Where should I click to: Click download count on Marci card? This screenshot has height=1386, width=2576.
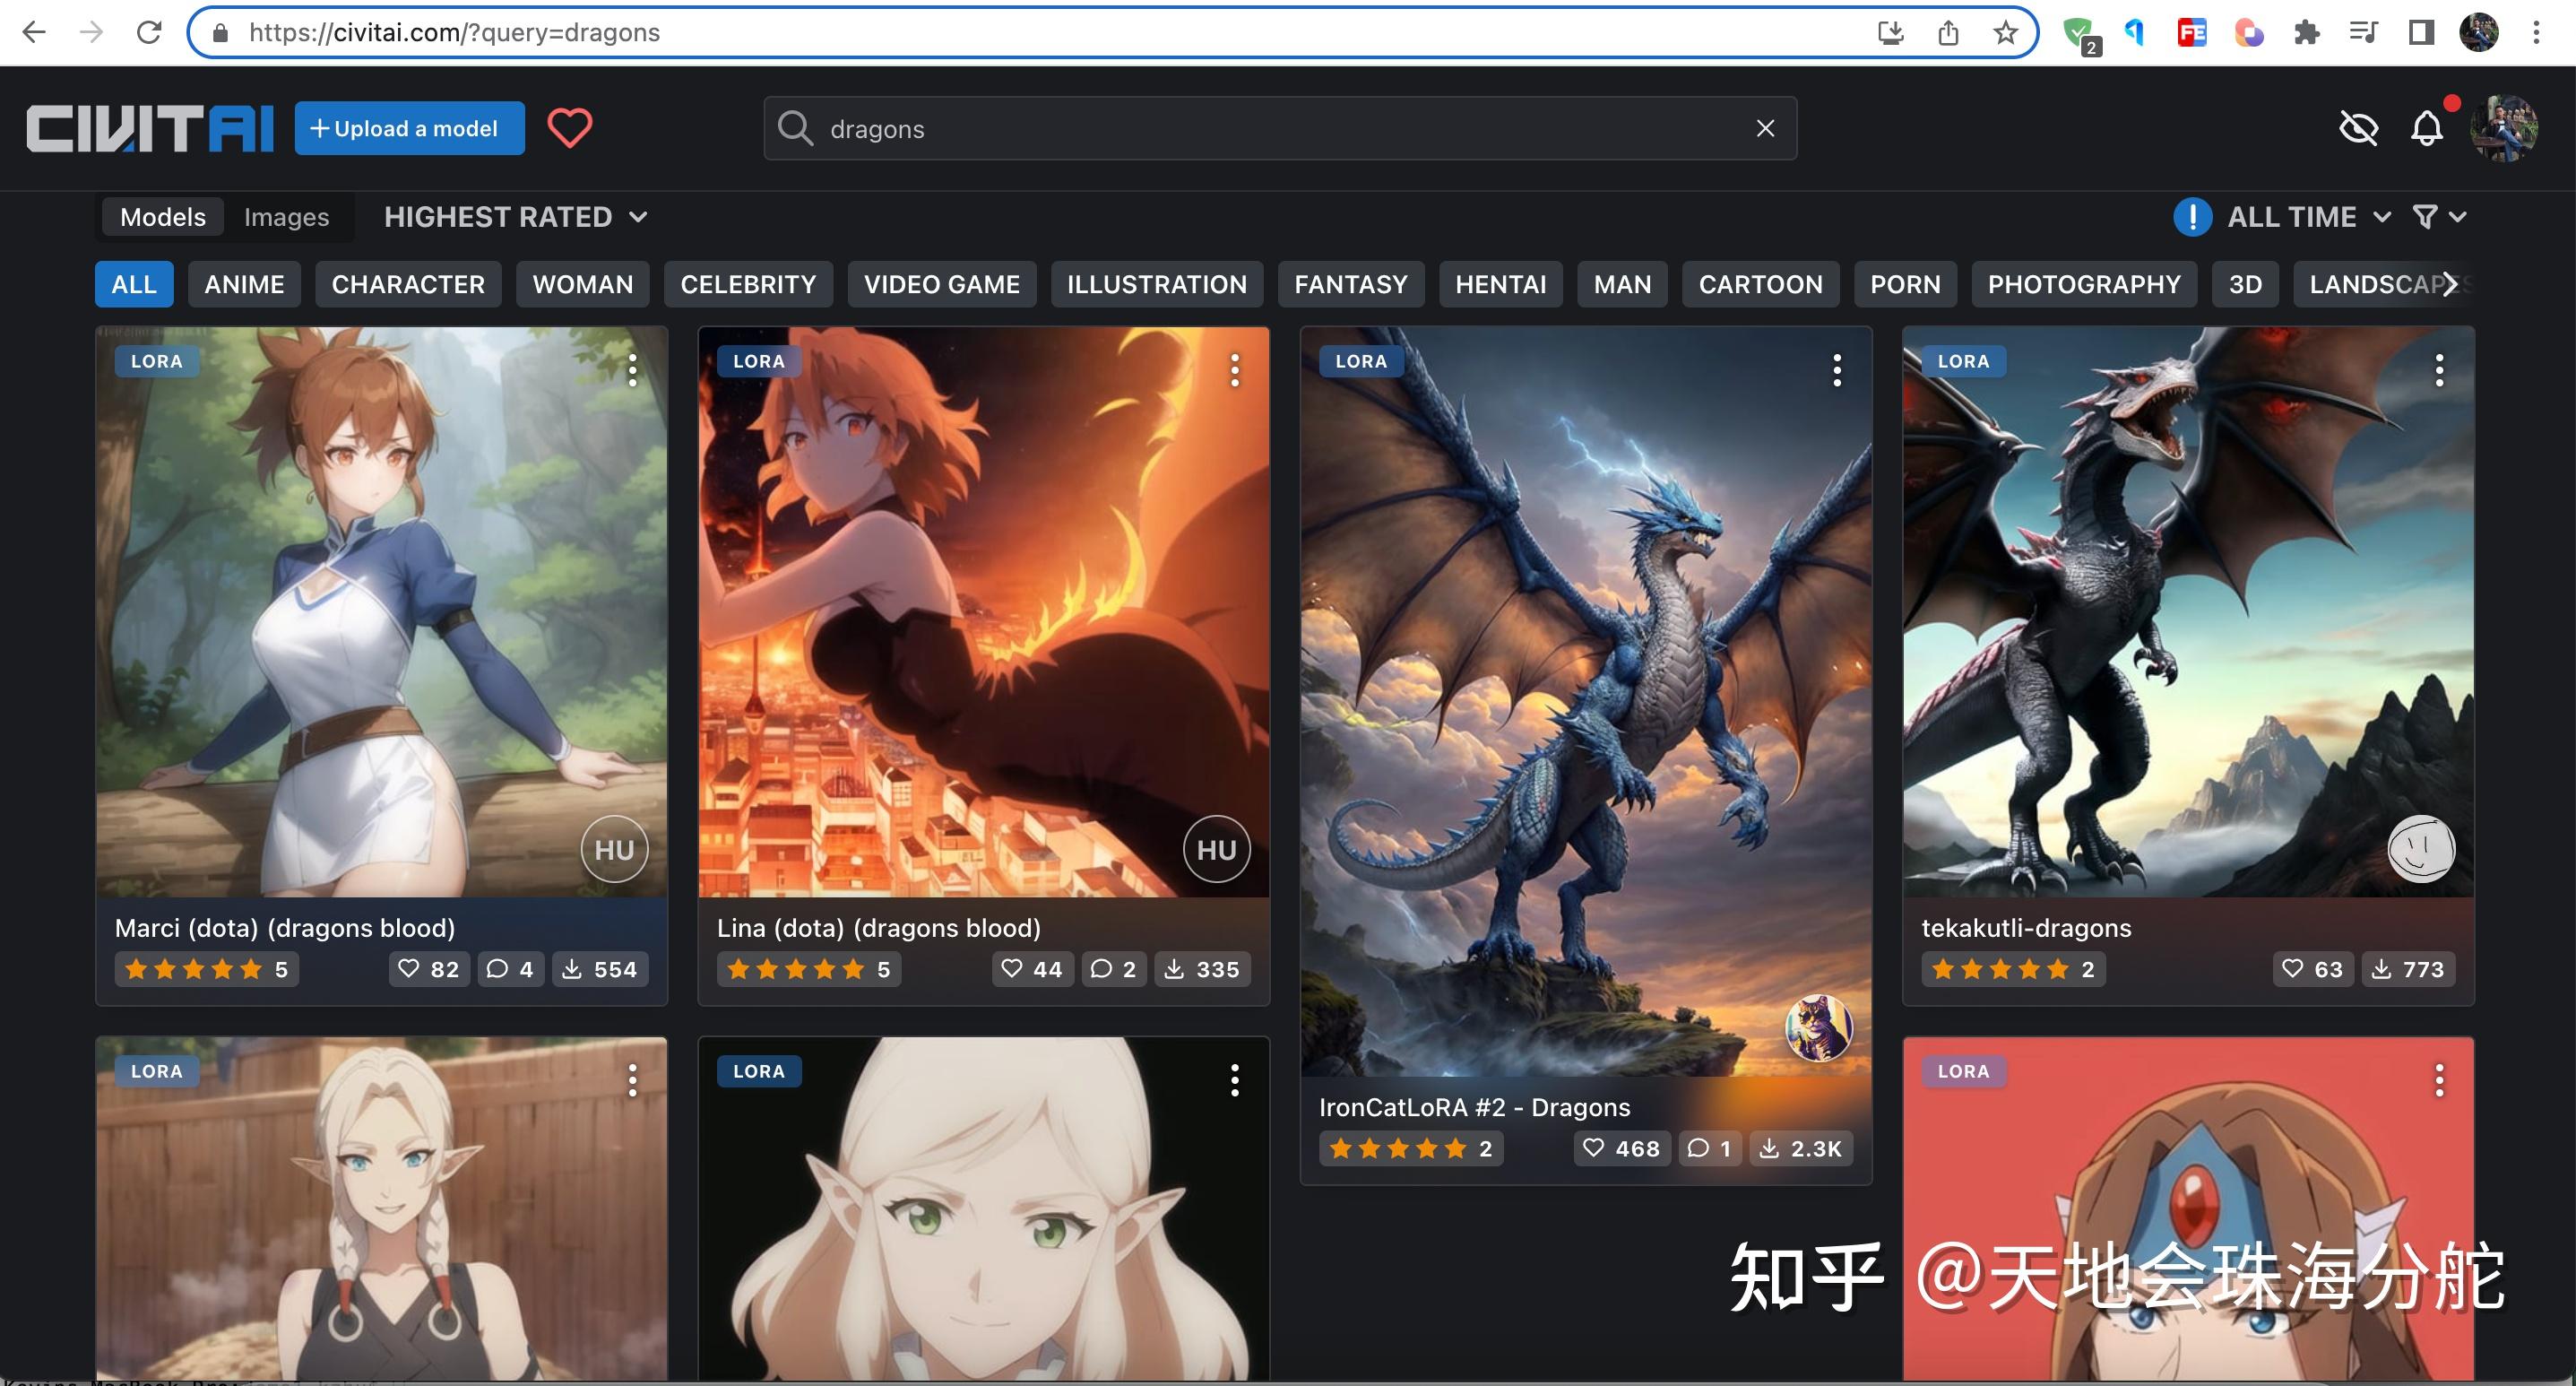click(599, 969)
